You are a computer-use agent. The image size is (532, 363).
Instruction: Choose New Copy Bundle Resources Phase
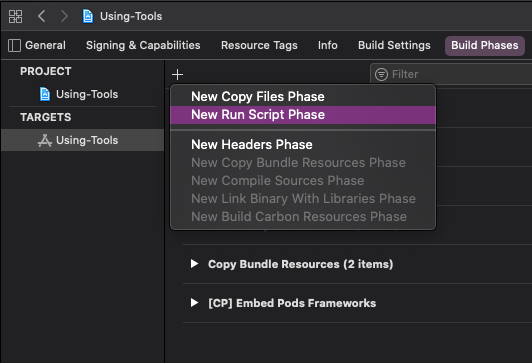(x=303, y=163)
